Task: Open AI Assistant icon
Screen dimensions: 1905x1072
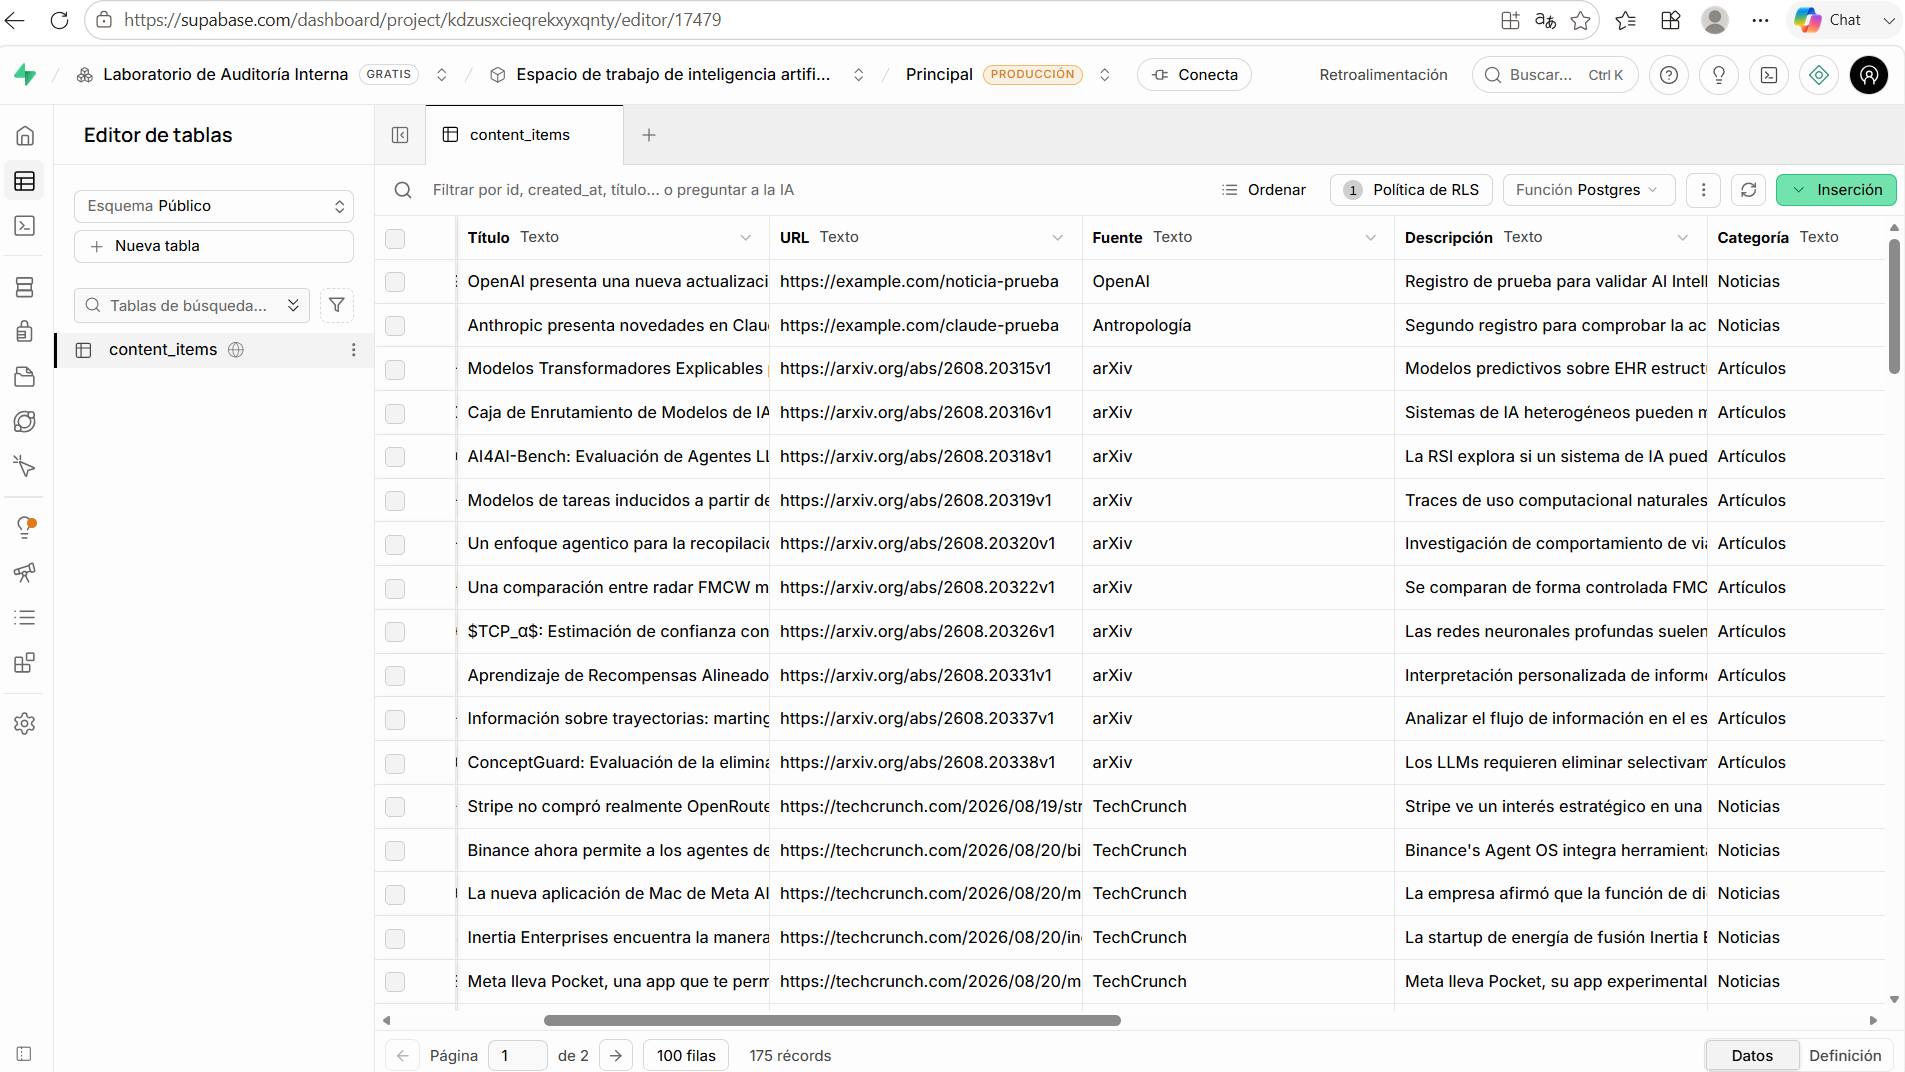Action: click(1819, 75)
